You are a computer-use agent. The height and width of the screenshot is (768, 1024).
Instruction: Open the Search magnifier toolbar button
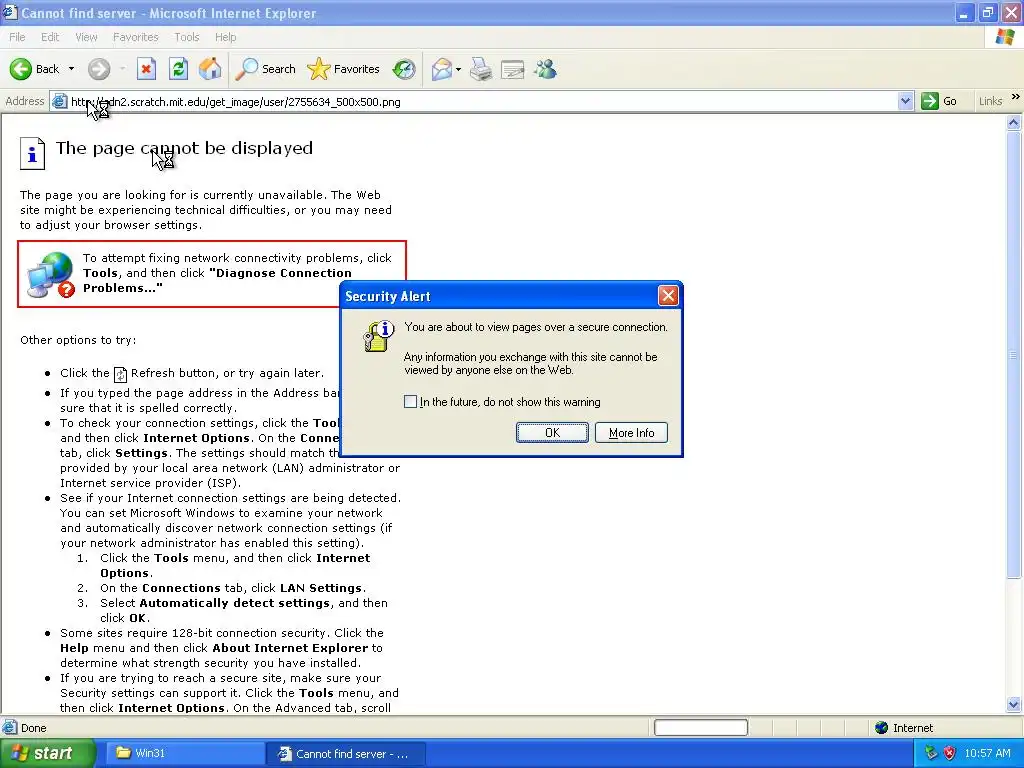click(266, 69)
